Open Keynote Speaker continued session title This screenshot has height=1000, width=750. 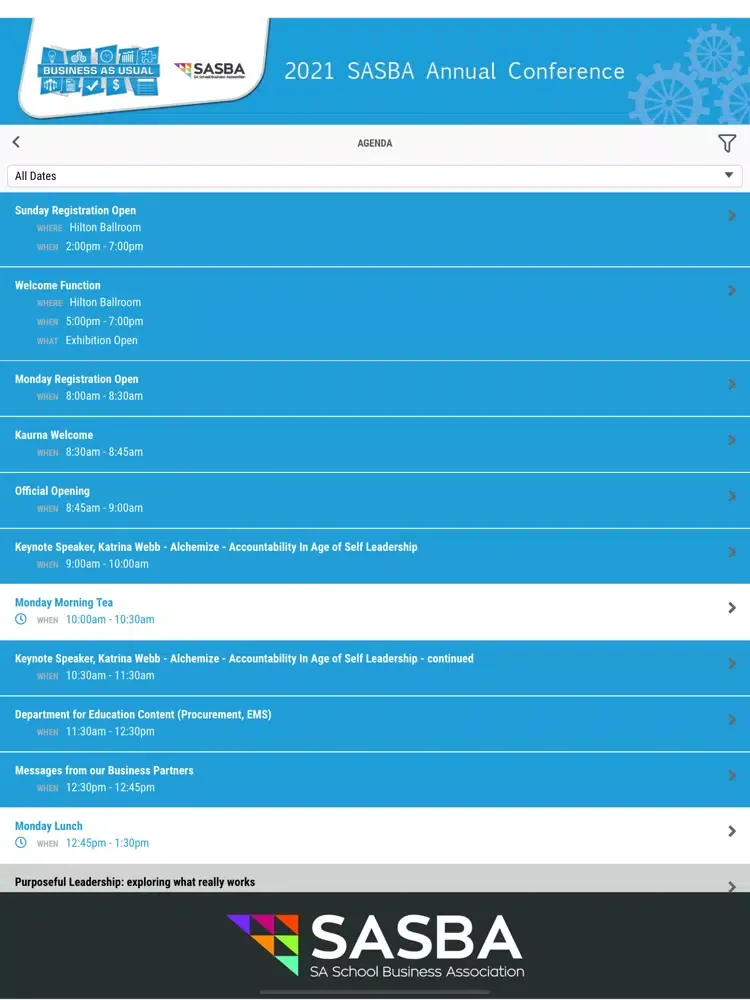tap(244, 658)
